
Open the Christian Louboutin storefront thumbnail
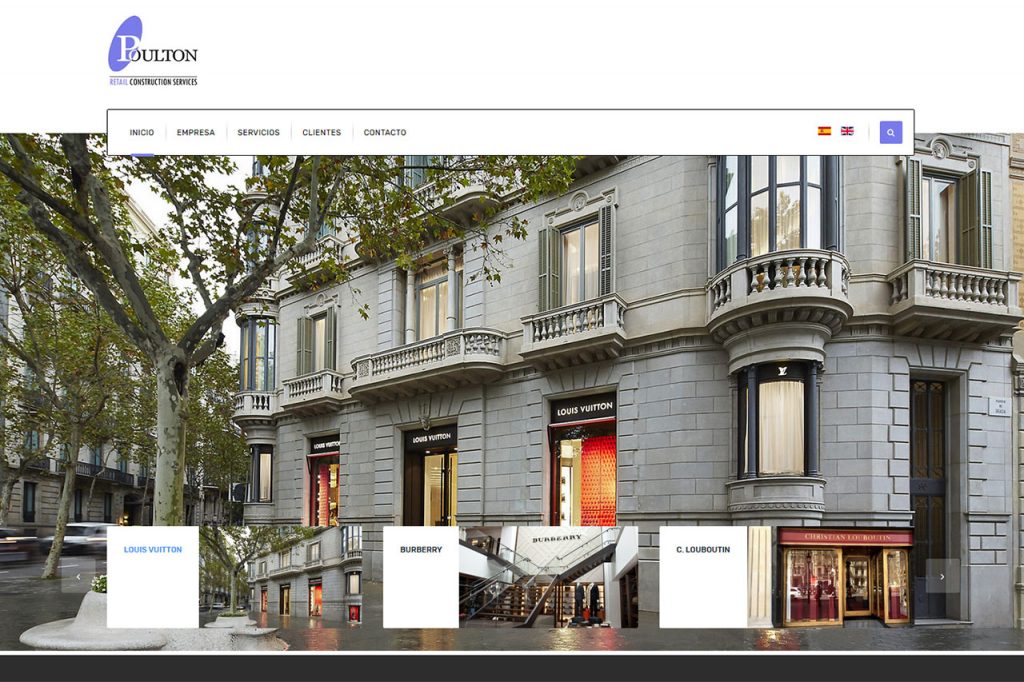pos(830,577)
